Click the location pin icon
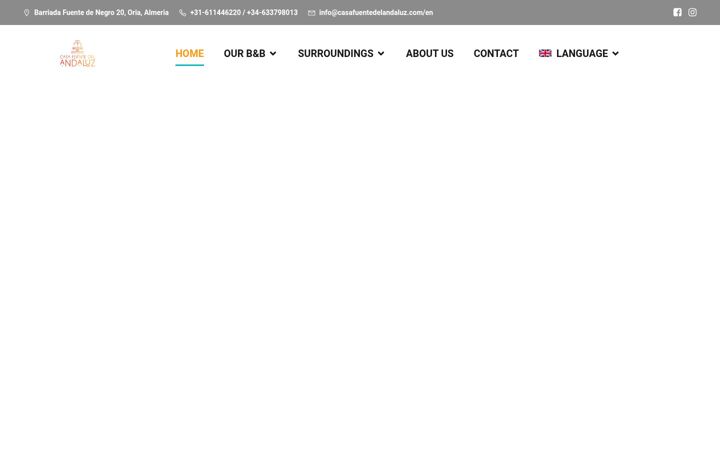 [27, 13]
